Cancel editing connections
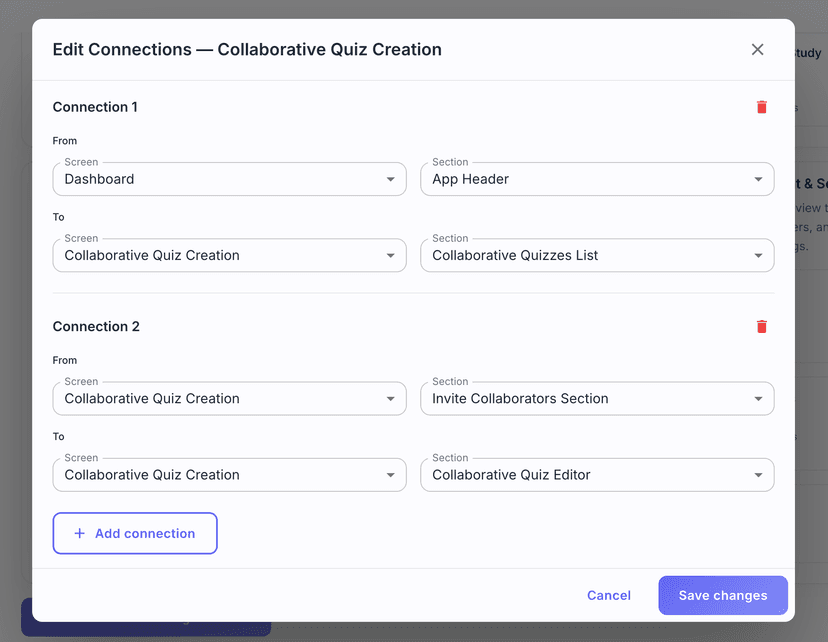Viewport: 828px width, 642px height. [x=608, y=595]
